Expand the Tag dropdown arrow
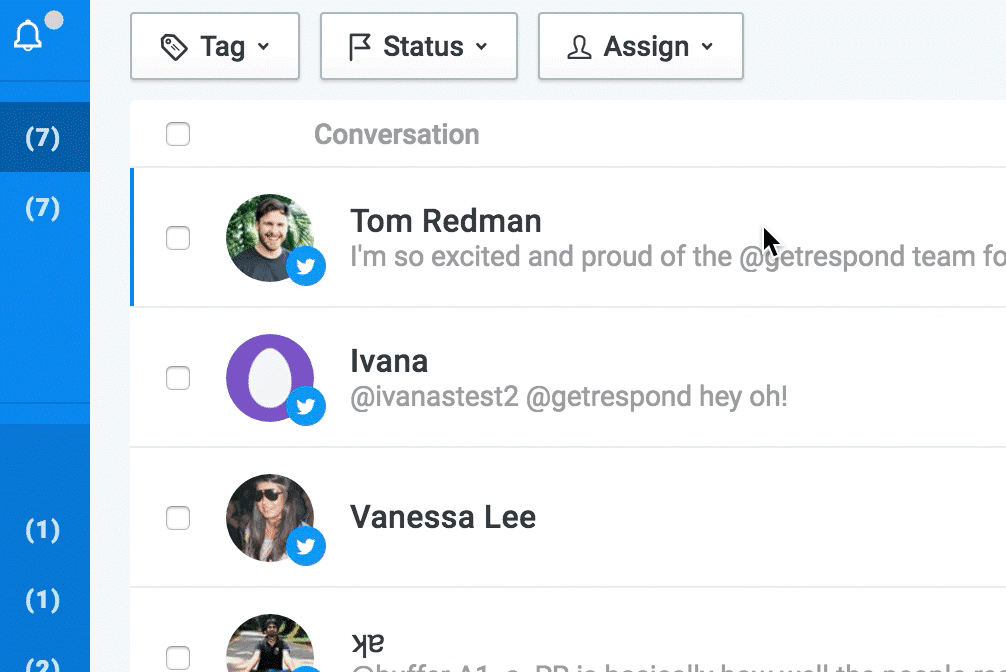 point(264,47)
